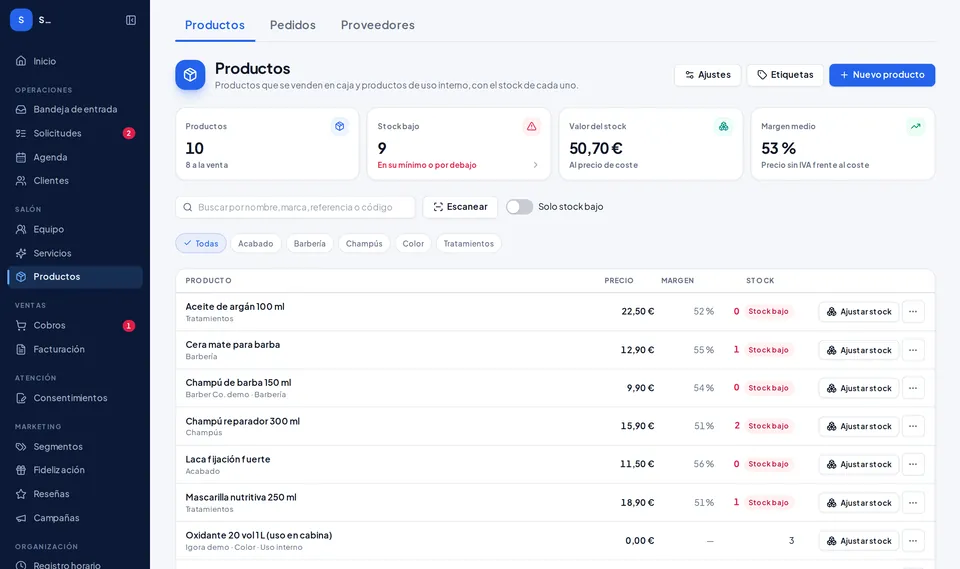
Task: Open Facturación in the sidebar
Action: point(75,349)
